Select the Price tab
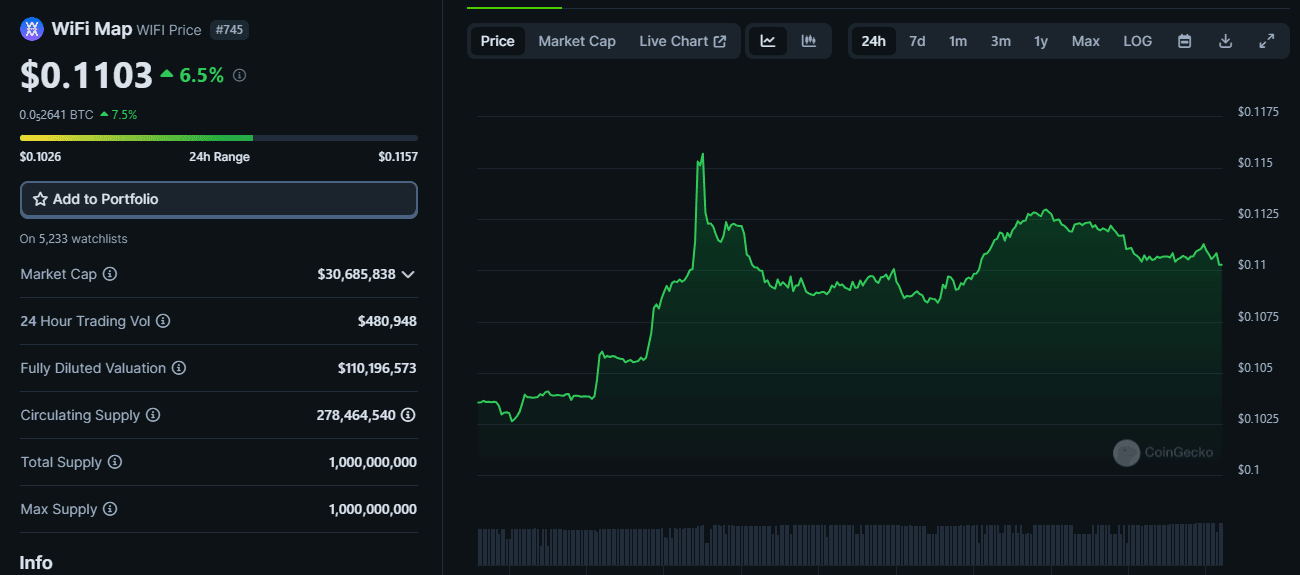 497,41
